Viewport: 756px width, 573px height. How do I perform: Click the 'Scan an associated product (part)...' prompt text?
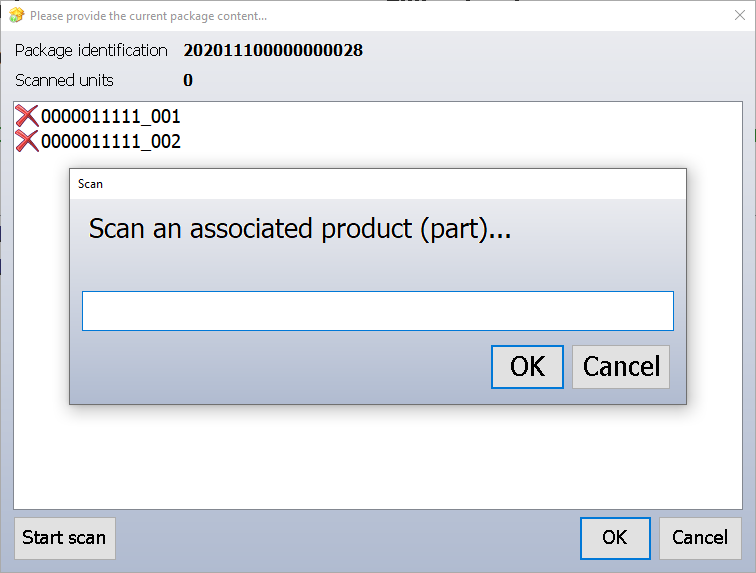[300, 229]
